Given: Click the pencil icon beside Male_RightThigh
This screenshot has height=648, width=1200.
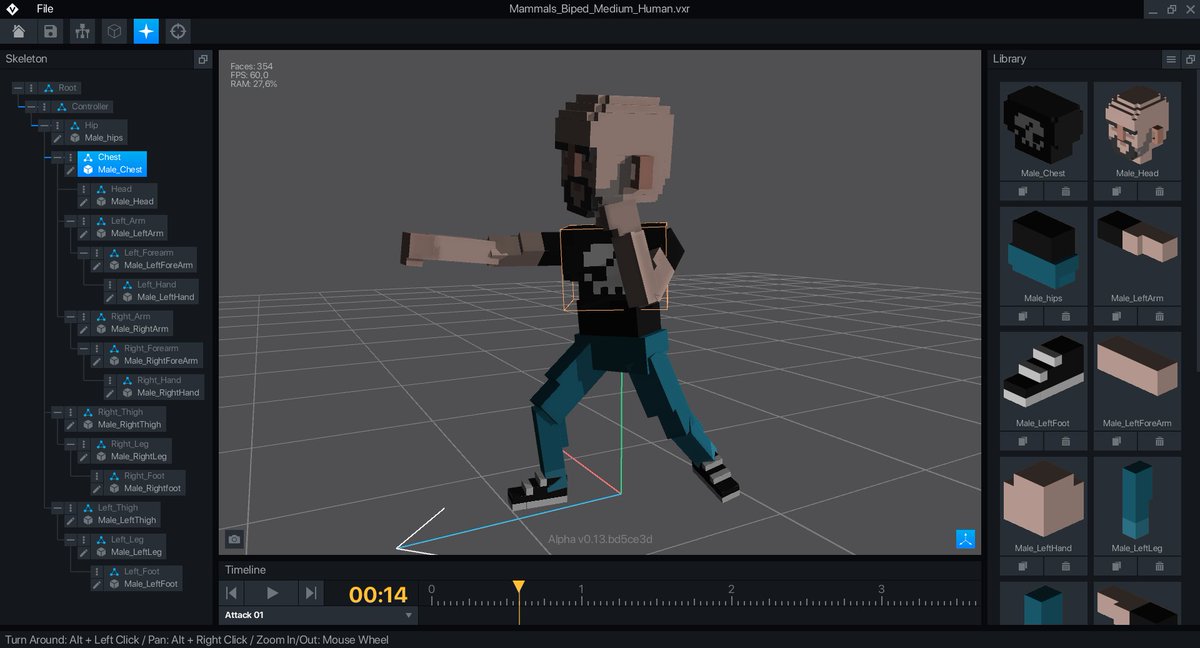Looking at the screenshot, I should (71, 425).
